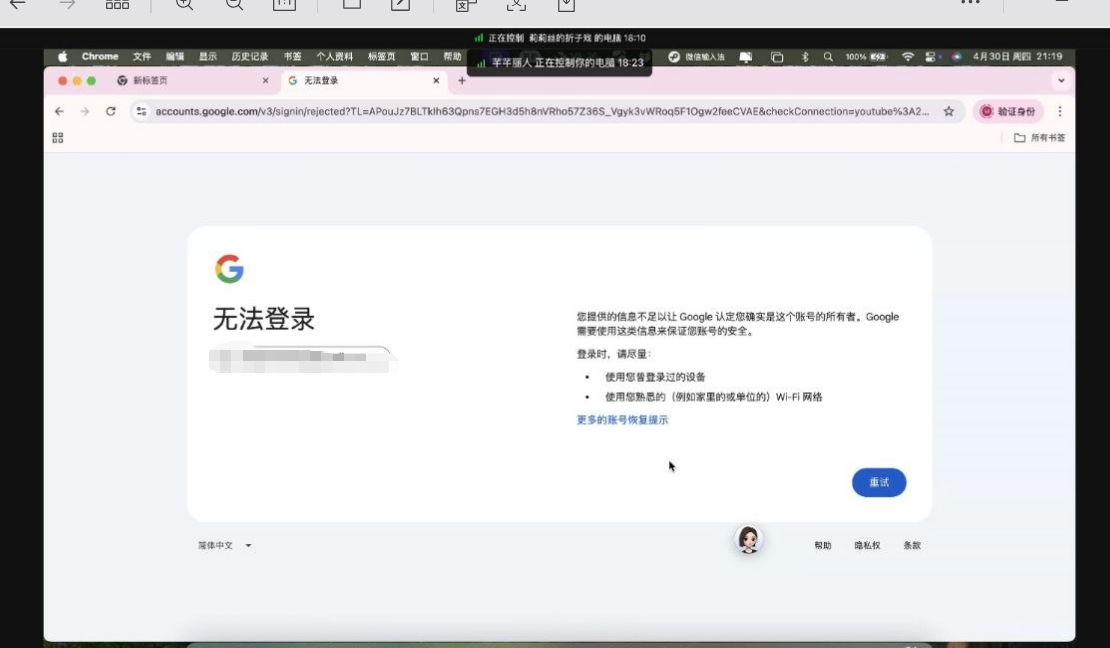
Task: Click the screen mirroring display icon
Action: point(745,57)
